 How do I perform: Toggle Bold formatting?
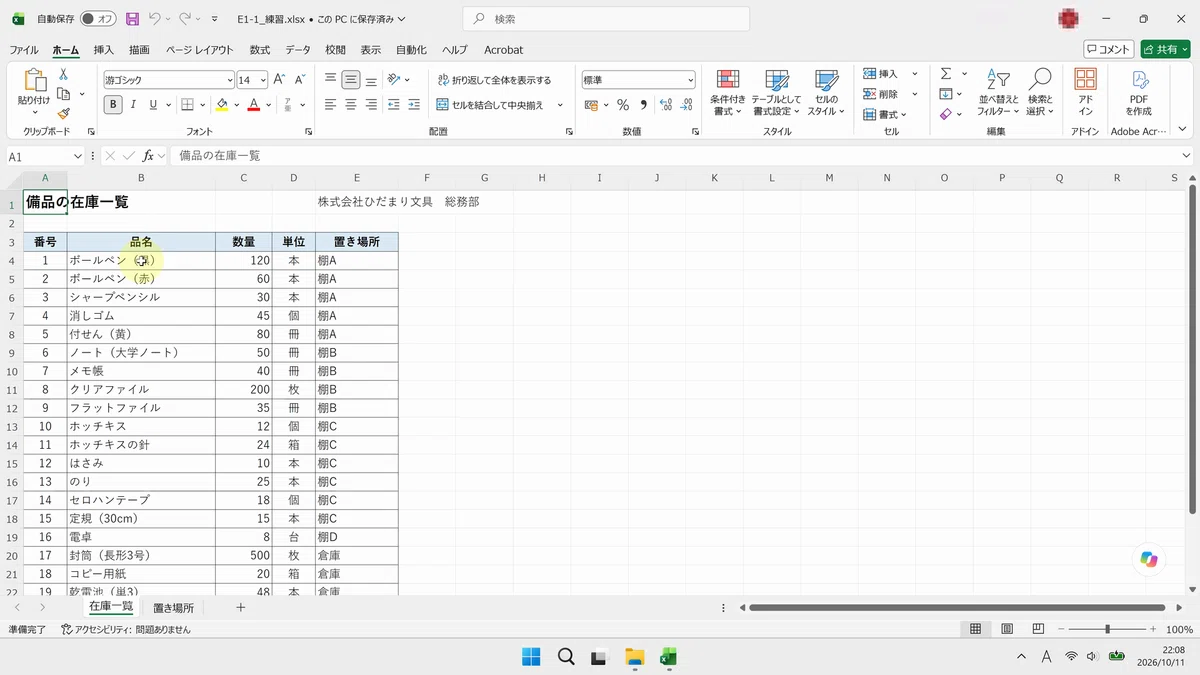pos(113,104)
